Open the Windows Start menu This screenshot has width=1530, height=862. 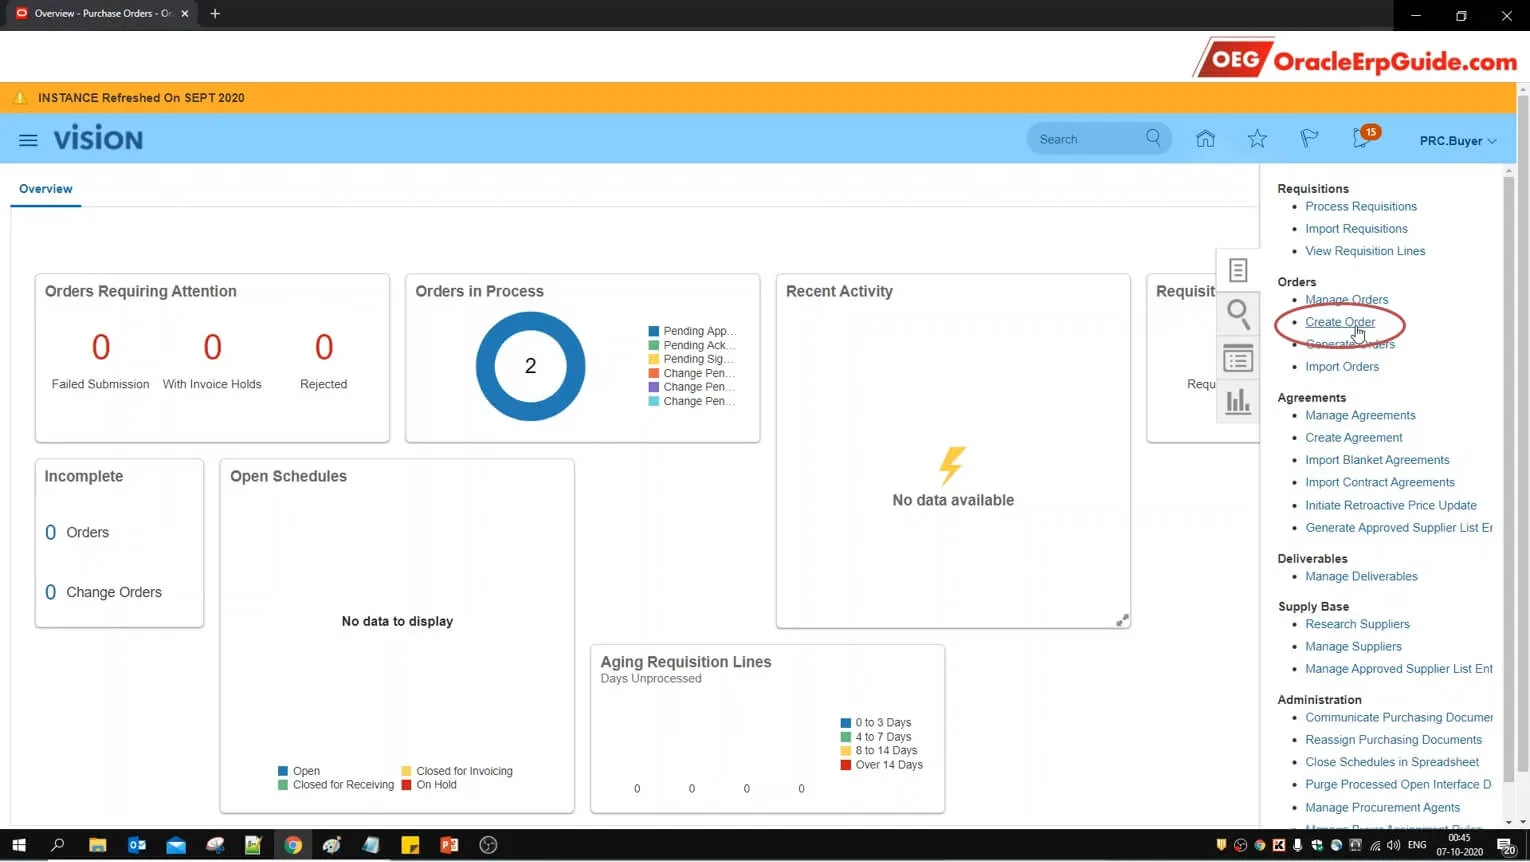tap(18, 845)
